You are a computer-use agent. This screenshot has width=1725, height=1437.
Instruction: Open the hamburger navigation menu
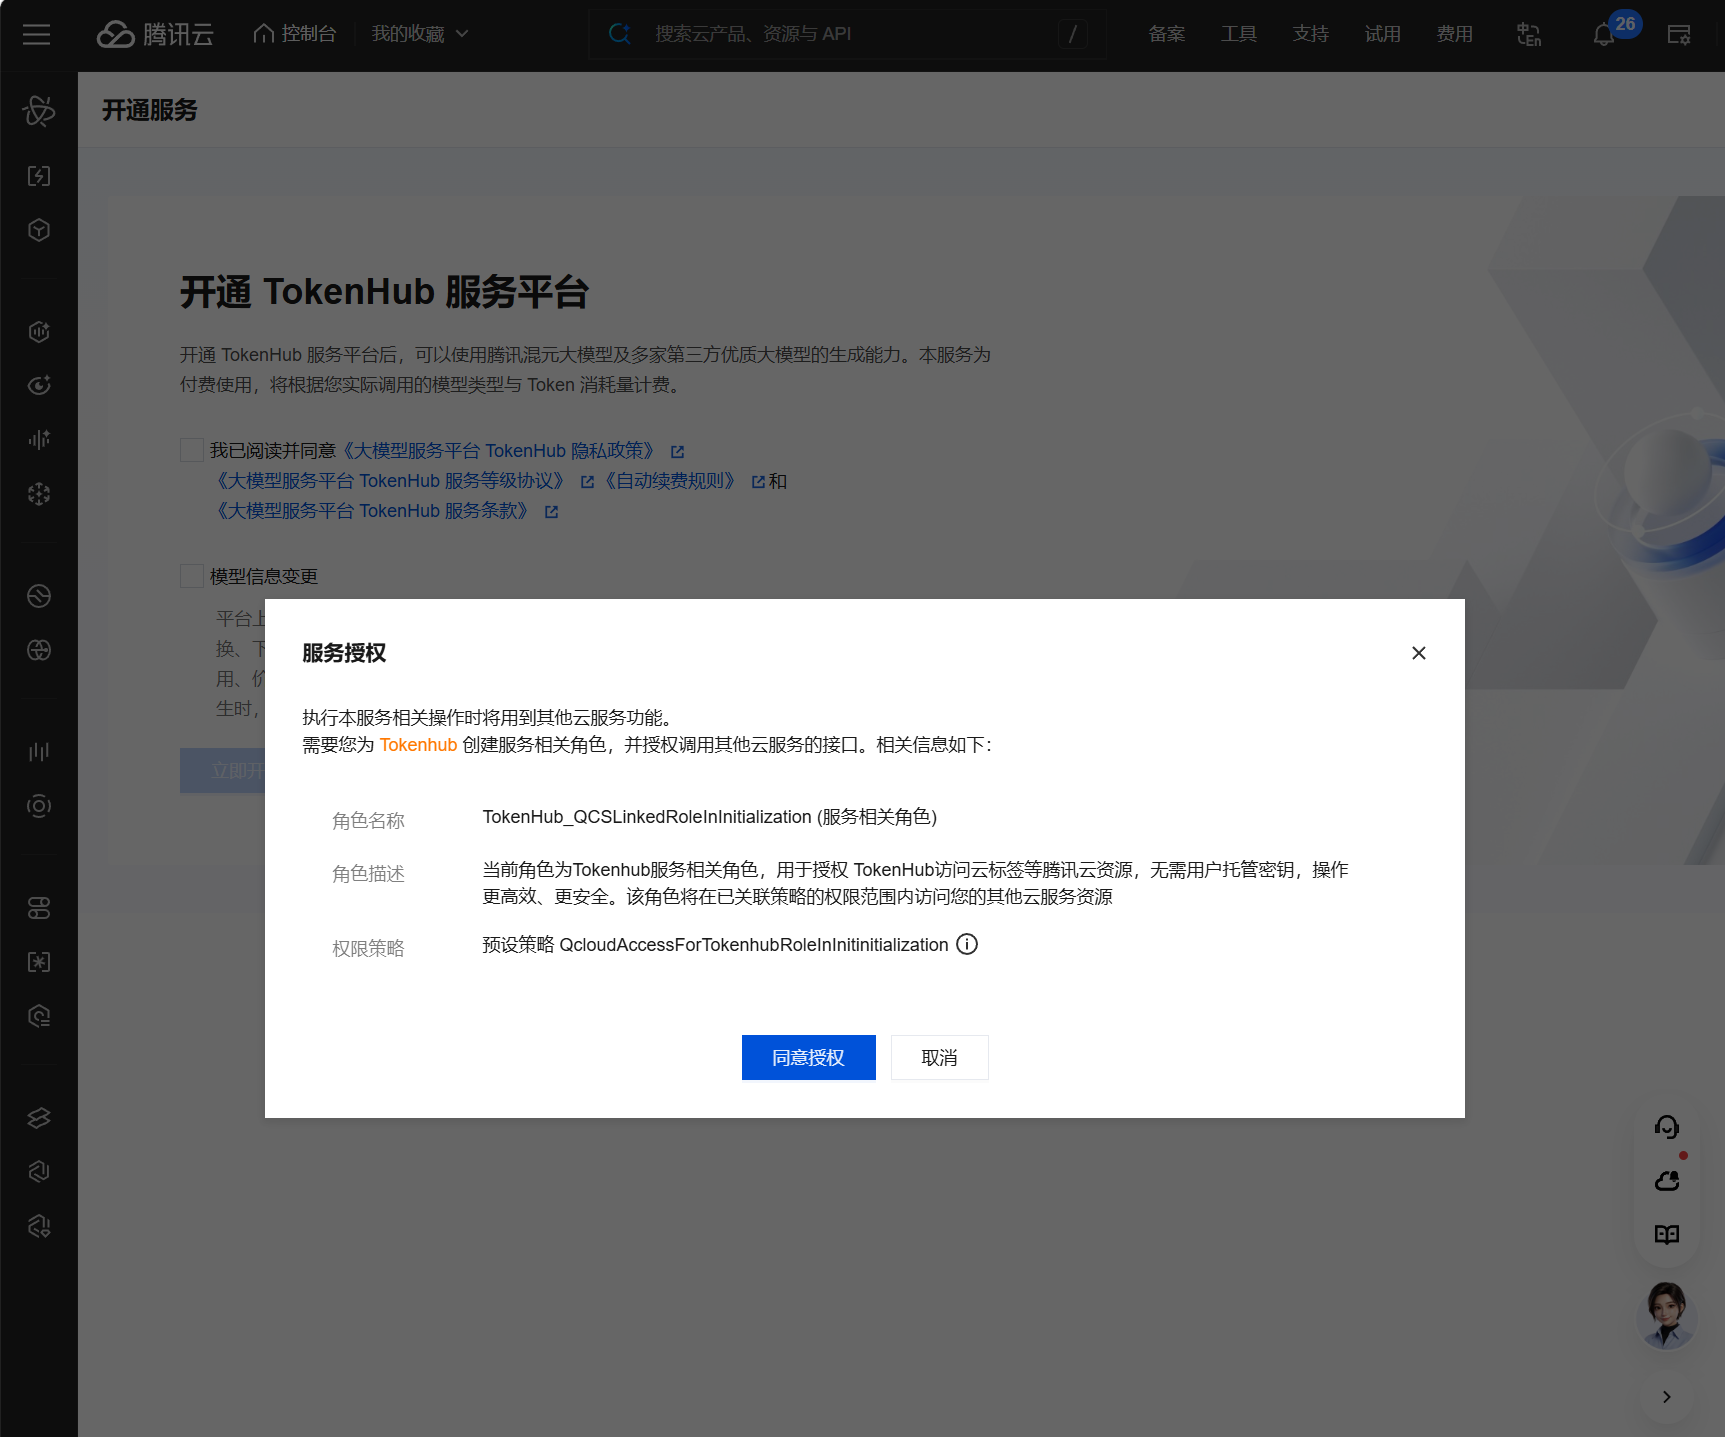[x=37, y=35]
